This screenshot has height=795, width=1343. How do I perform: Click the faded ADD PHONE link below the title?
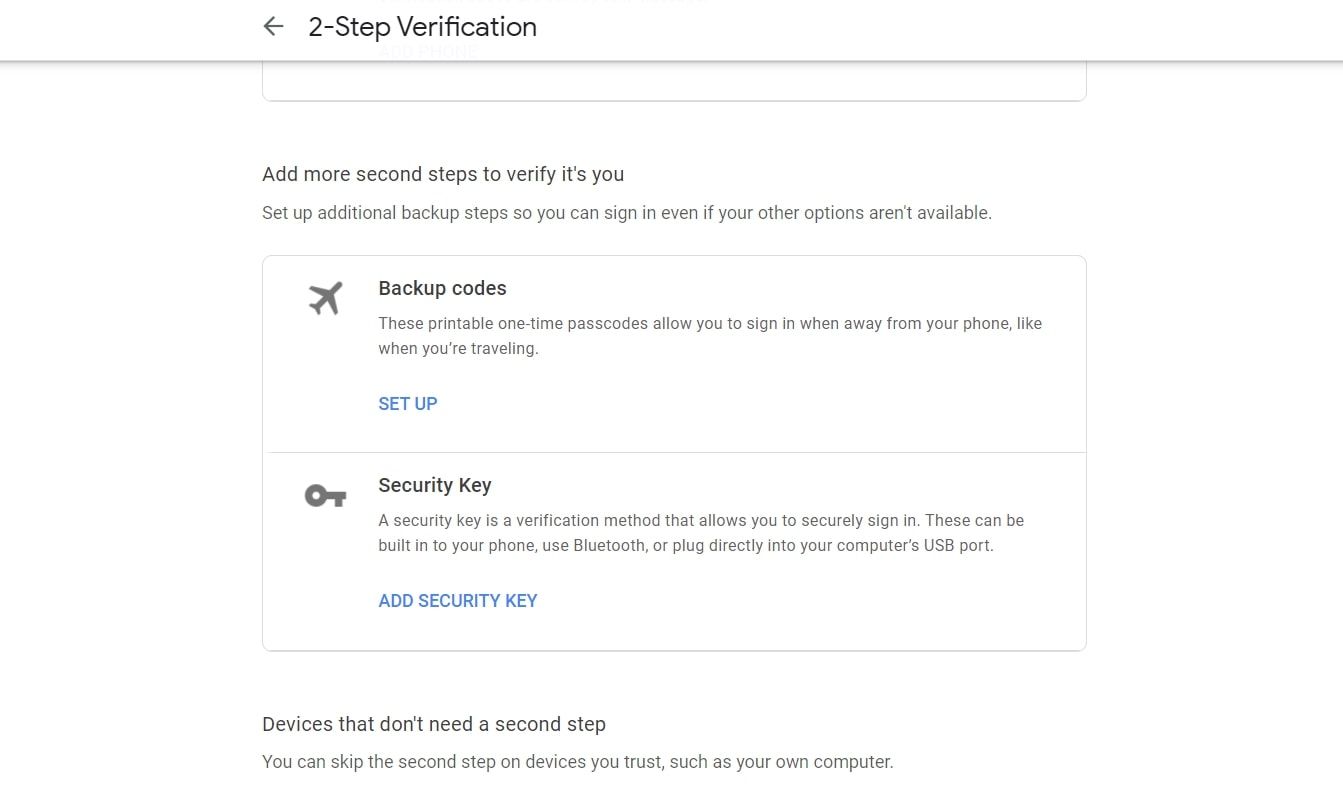coord(428,52)
